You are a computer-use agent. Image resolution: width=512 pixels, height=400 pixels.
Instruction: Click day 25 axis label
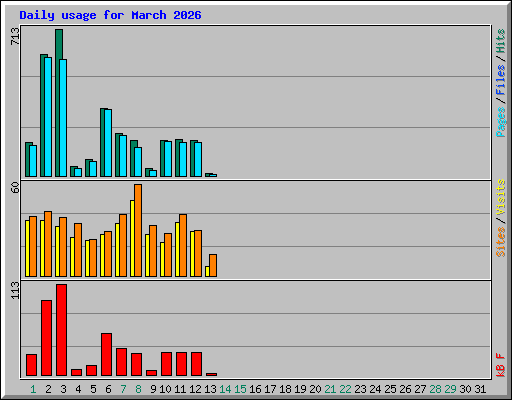(x=390, y=389)
